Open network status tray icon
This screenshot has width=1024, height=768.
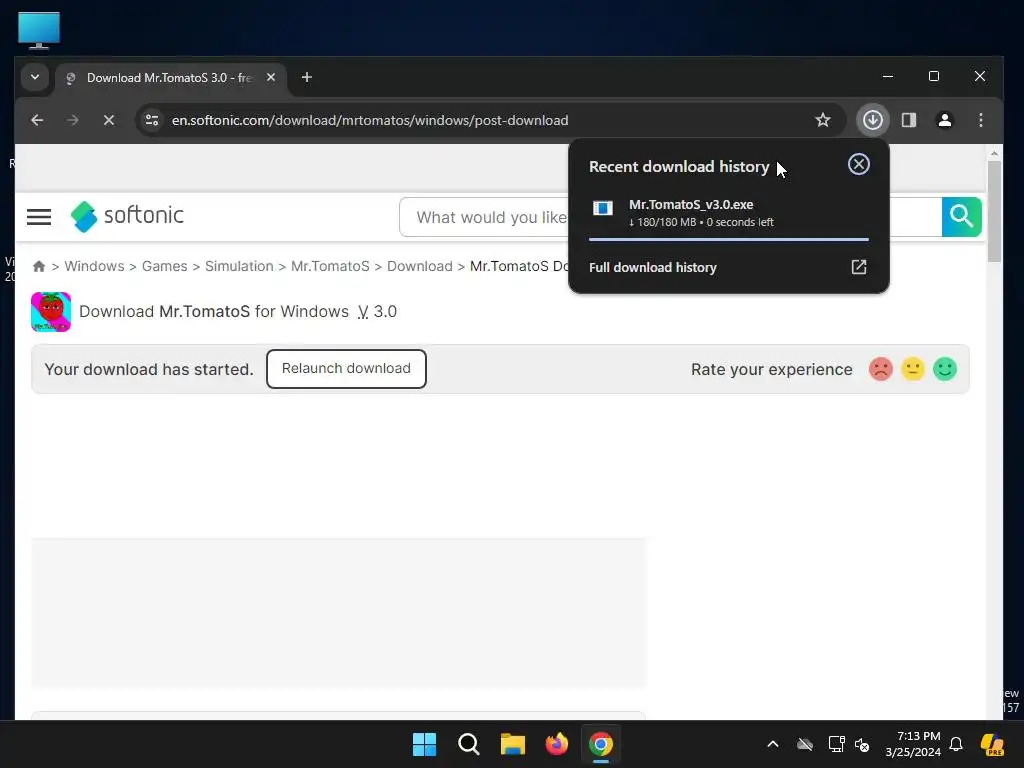[836, 744]
